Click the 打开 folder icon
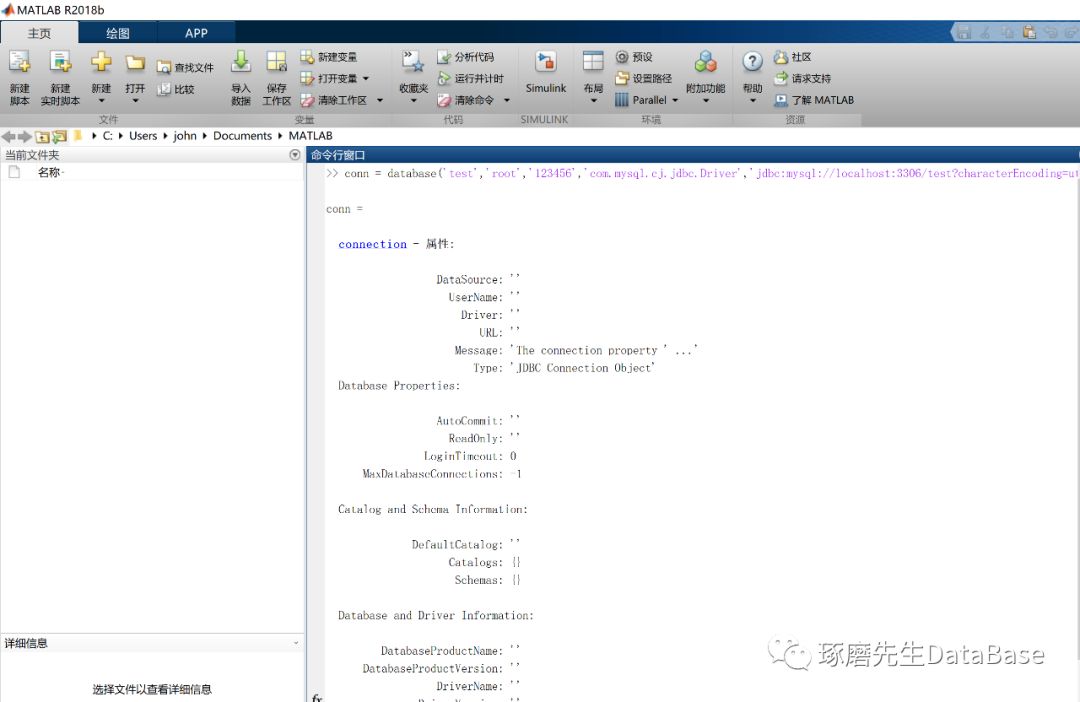Image resolution: width=1080 pixels, height=702 pixels. (x=135, y=63)
